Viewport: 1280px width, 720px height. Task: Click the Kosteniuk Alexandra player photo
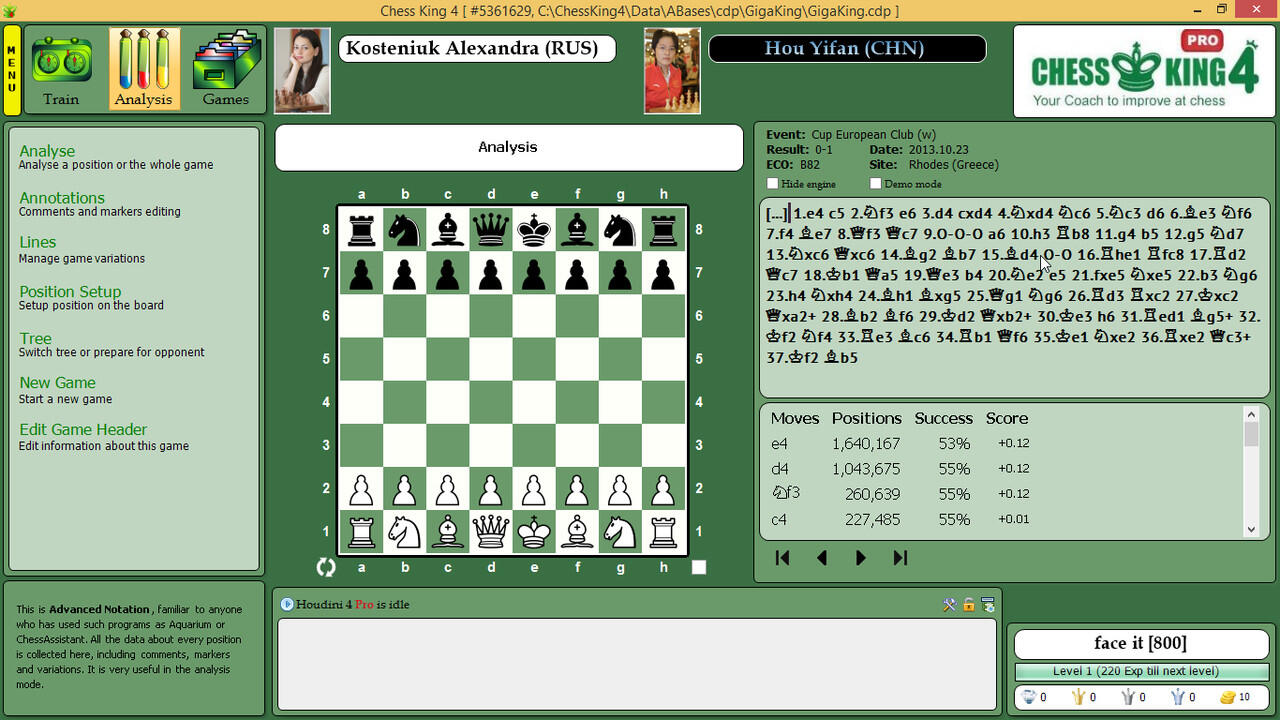[x=302, y=71]
